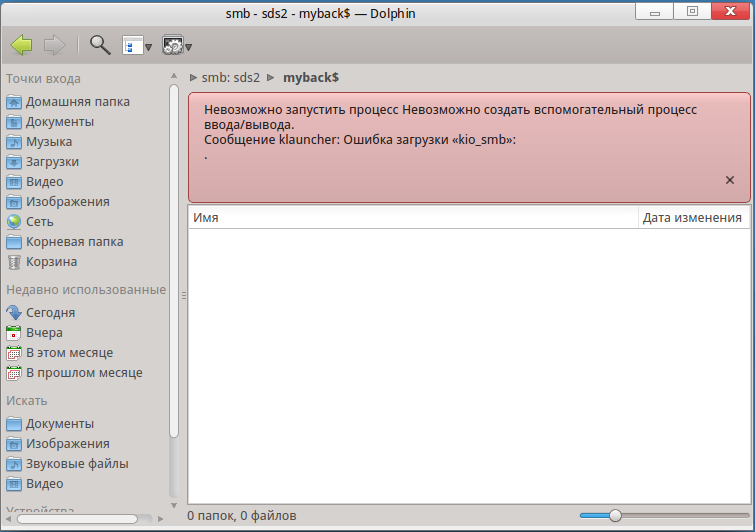Click Изображения icon under Искать

tap(14, 444)
